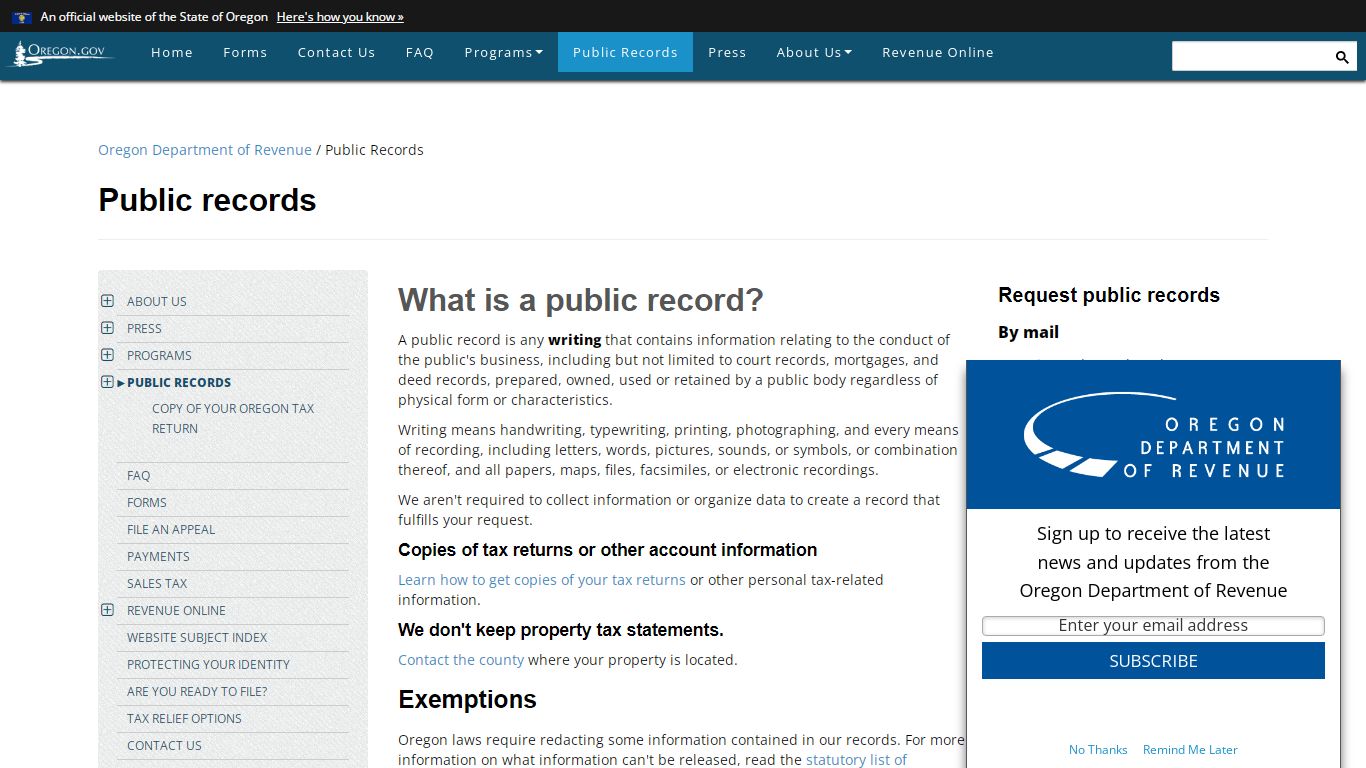
Task: Open Protecting Your Identity sidebar item
Action: [208, 665]
